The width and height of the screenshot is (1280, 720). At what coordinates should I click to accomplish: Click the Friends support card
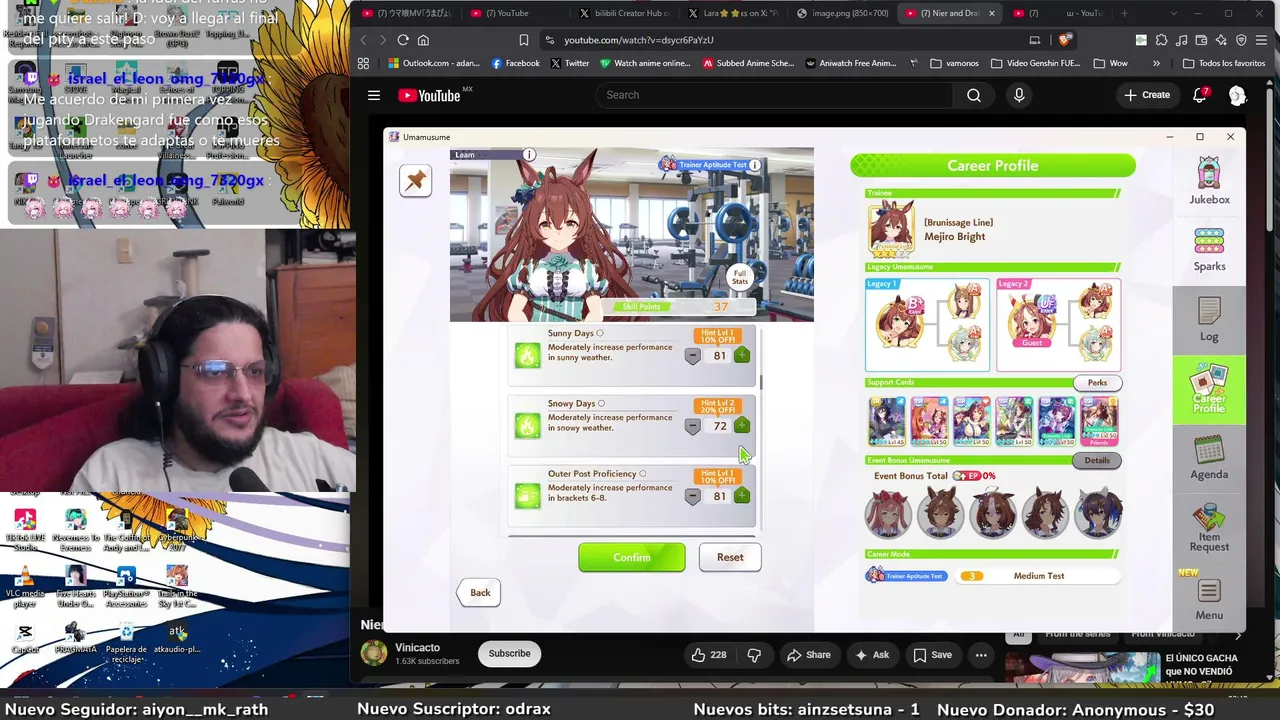pos(1099,421)
